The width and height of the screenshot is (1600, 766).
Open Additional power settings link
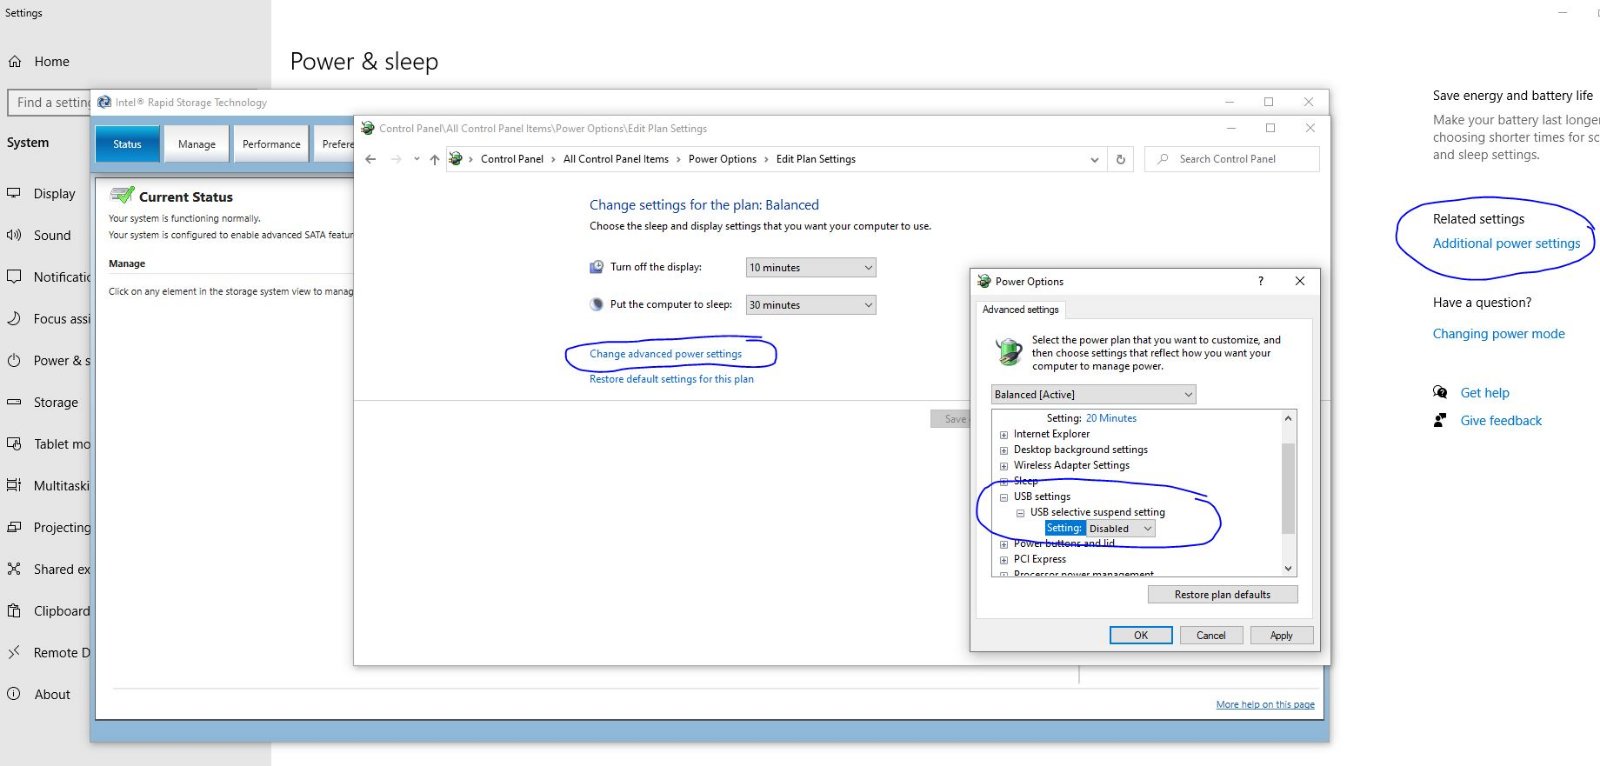tap(1506, 243)
